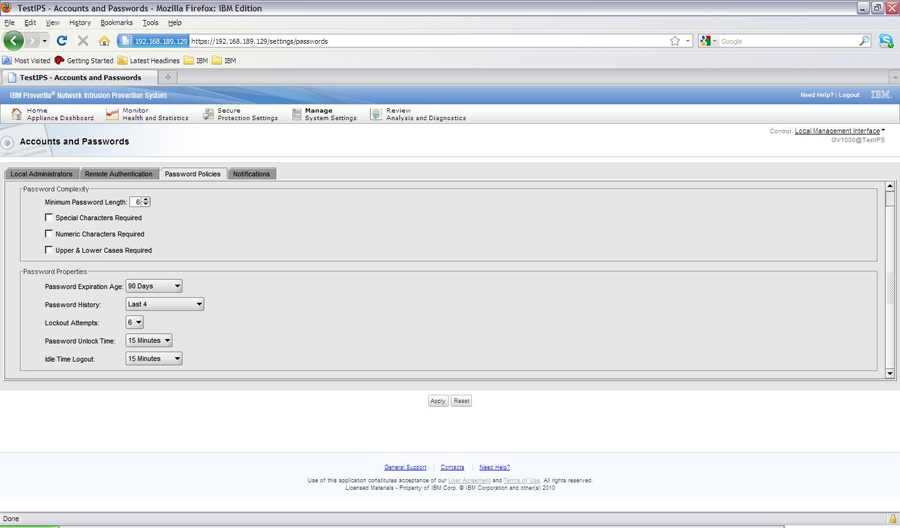Open the View menu

coord(52,22)
